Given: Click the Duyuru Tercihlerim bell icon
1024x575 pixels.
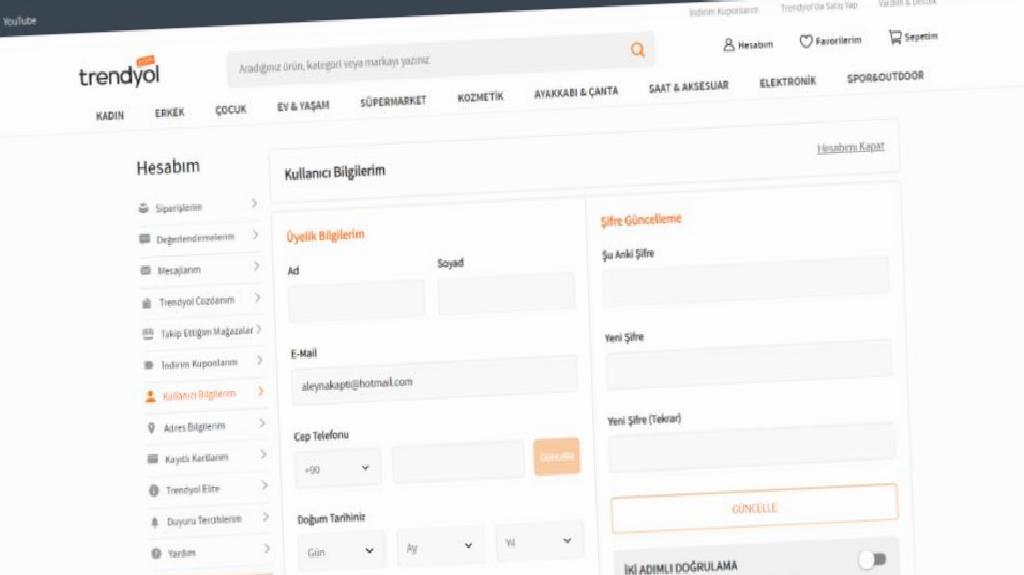Looking at the screenshot, I should click(x=155, y=522).
